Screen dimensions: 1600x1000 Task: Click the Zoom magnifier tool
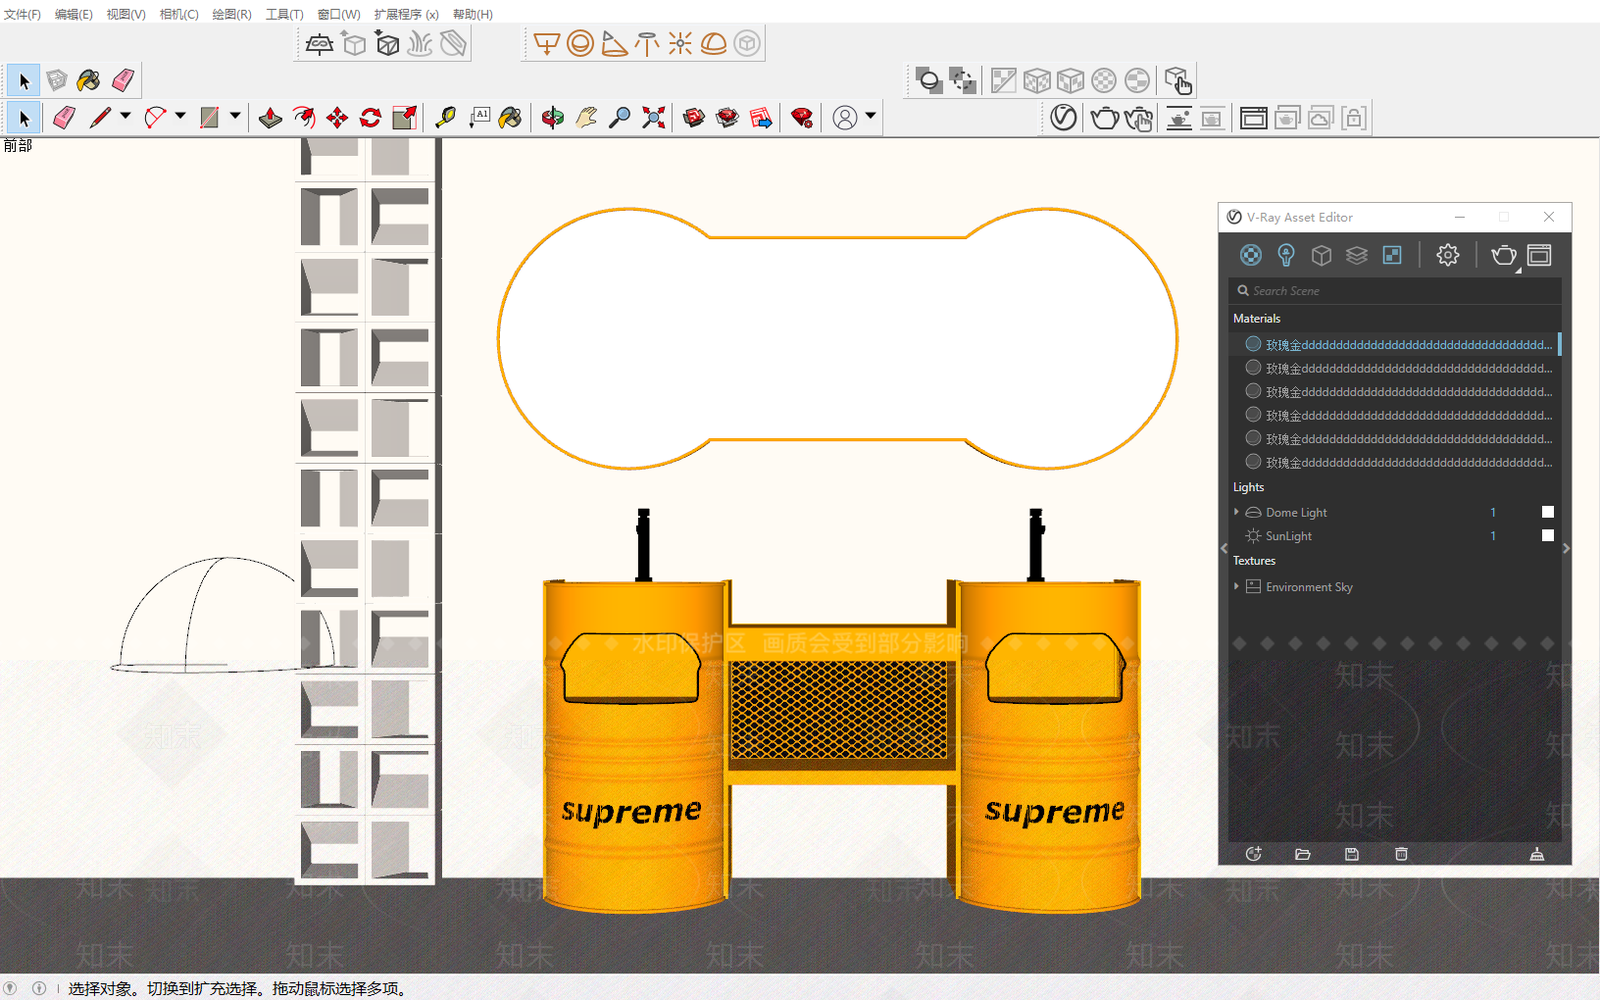(x=620, y=118)
